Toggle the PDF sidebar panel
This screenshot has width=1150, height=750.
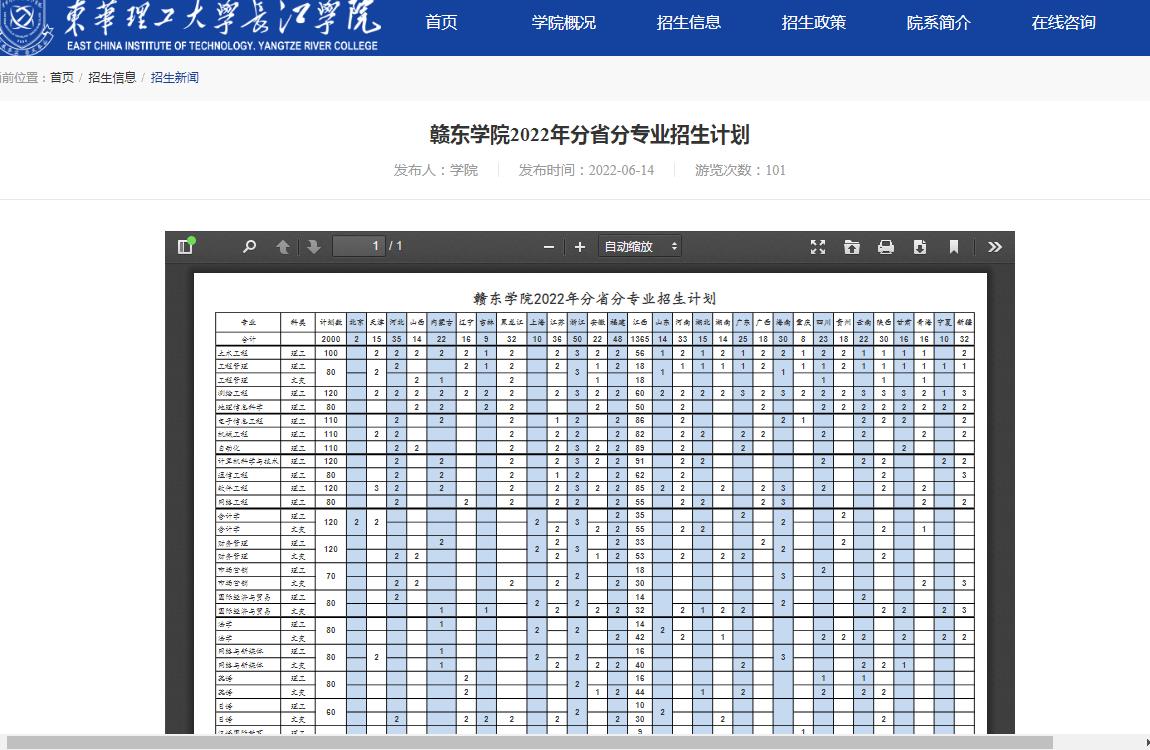[185, 246]
